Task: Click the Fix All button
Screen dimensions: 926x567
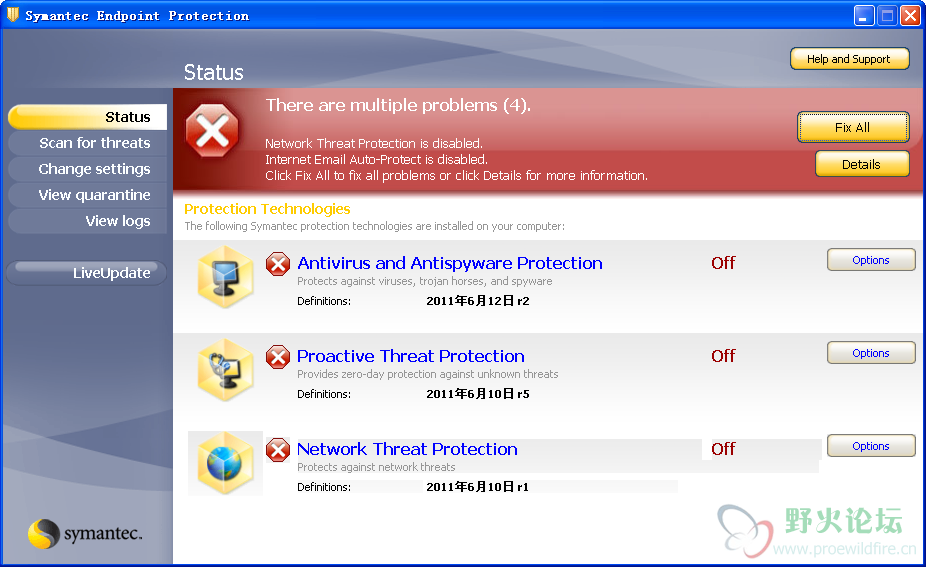Action: 853,128
